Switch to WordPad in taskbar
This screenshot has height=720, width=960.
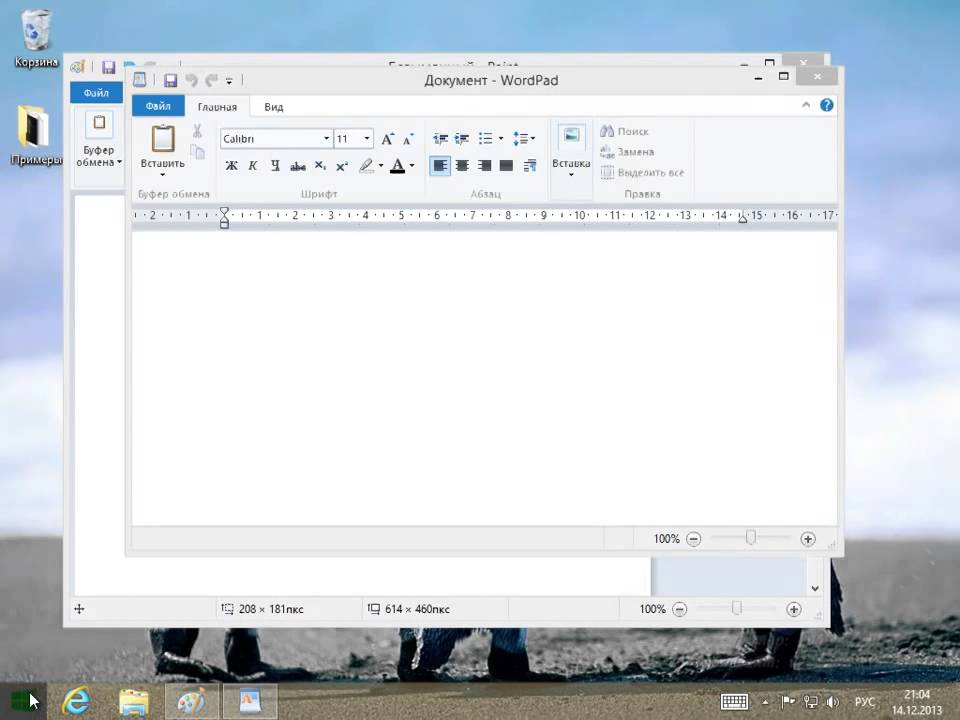click(x=250, y=701)
